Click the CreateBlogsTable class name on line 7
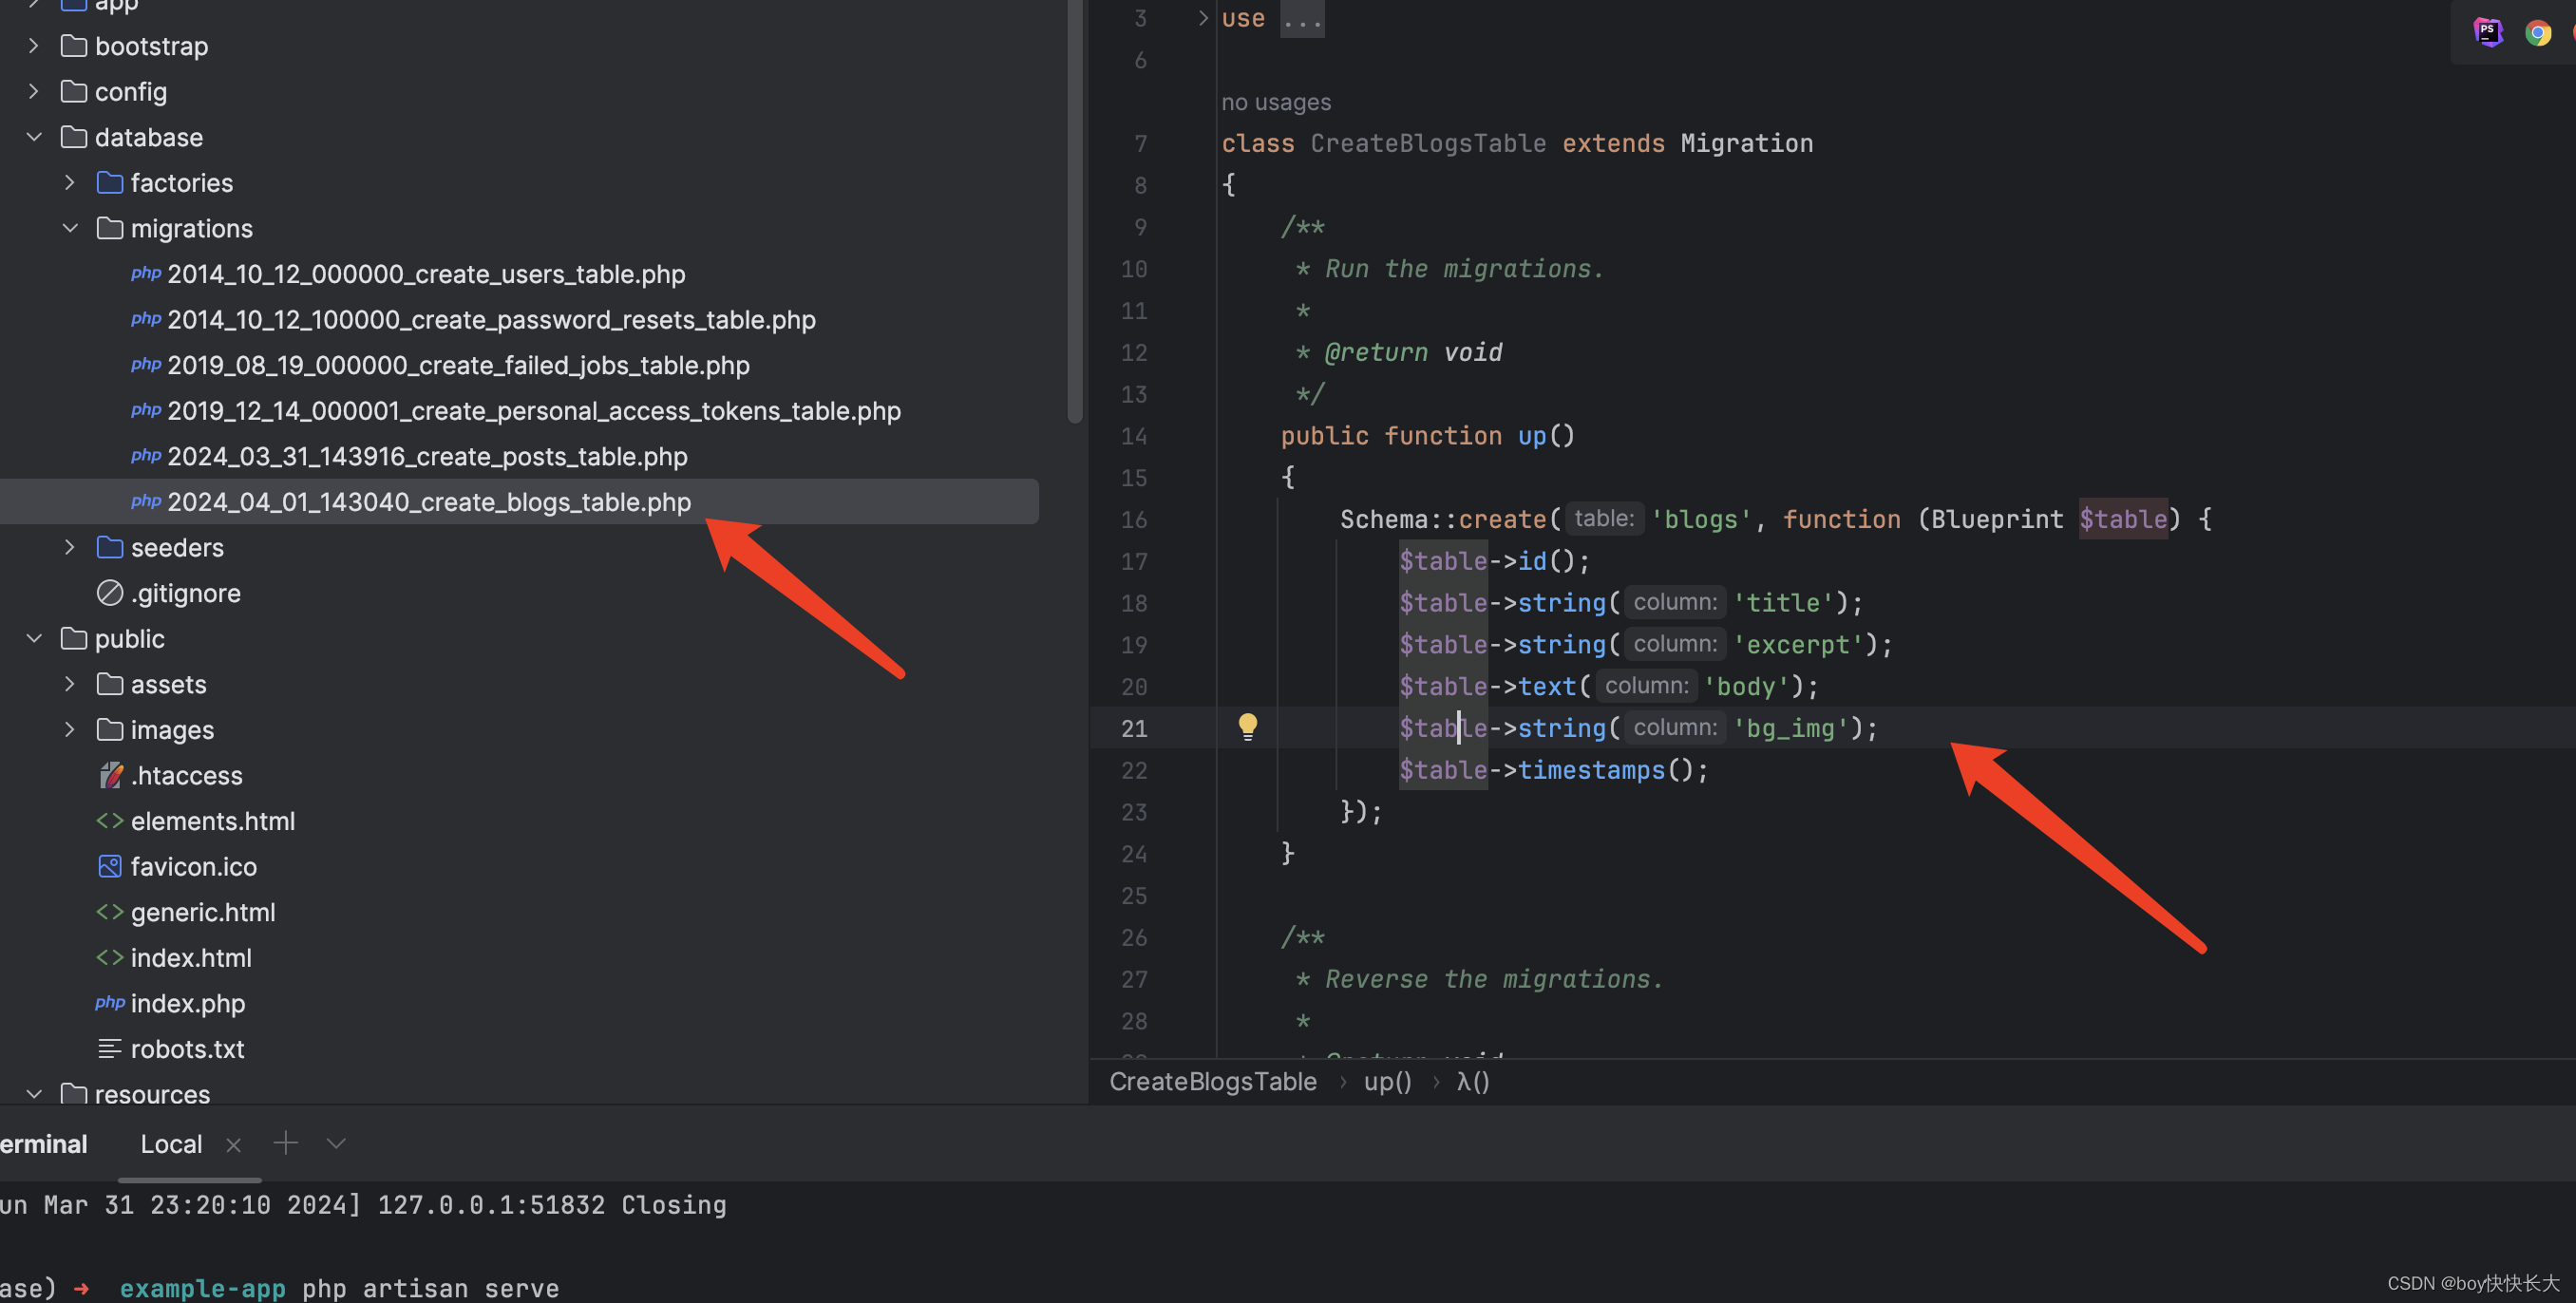Image resolution: width=2576 pixels, height=1303 pixels. pos(1428,143)
